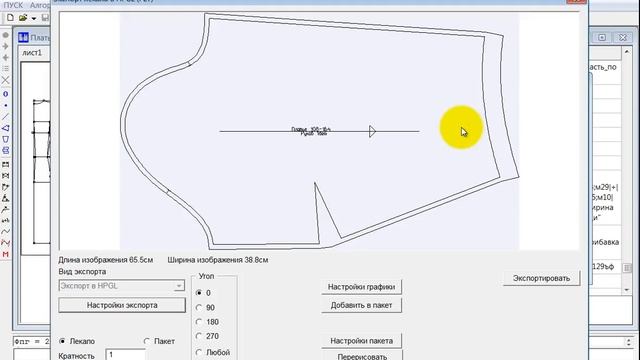
Task: Click the Open folder icon in top toolbar
Action: click(x=23, y=18)
